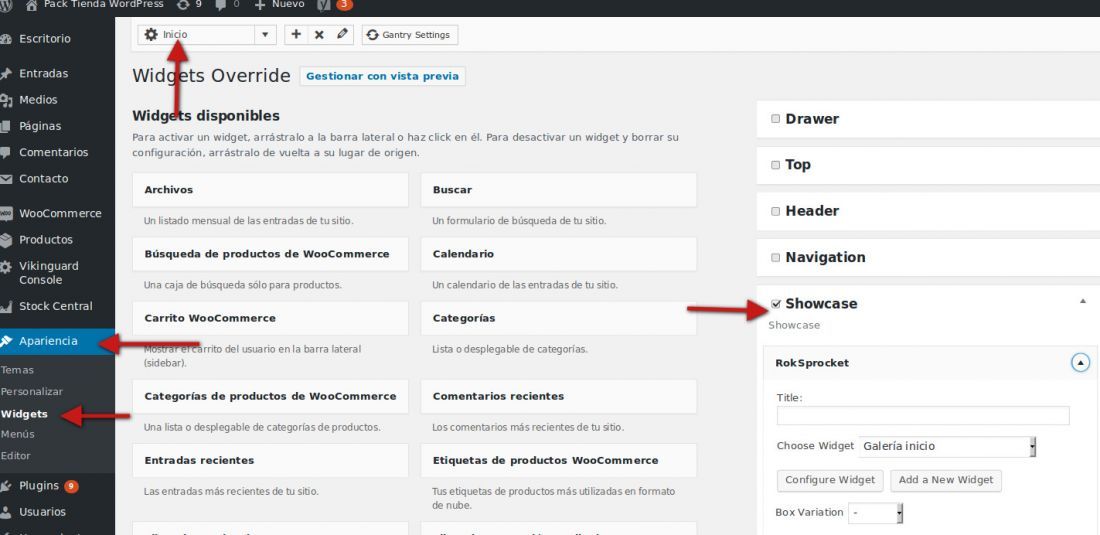Open Stock Central in the sidebar
Viewport: 1100px width, 535px height.
pyautogui.click(x=55, y=306)
